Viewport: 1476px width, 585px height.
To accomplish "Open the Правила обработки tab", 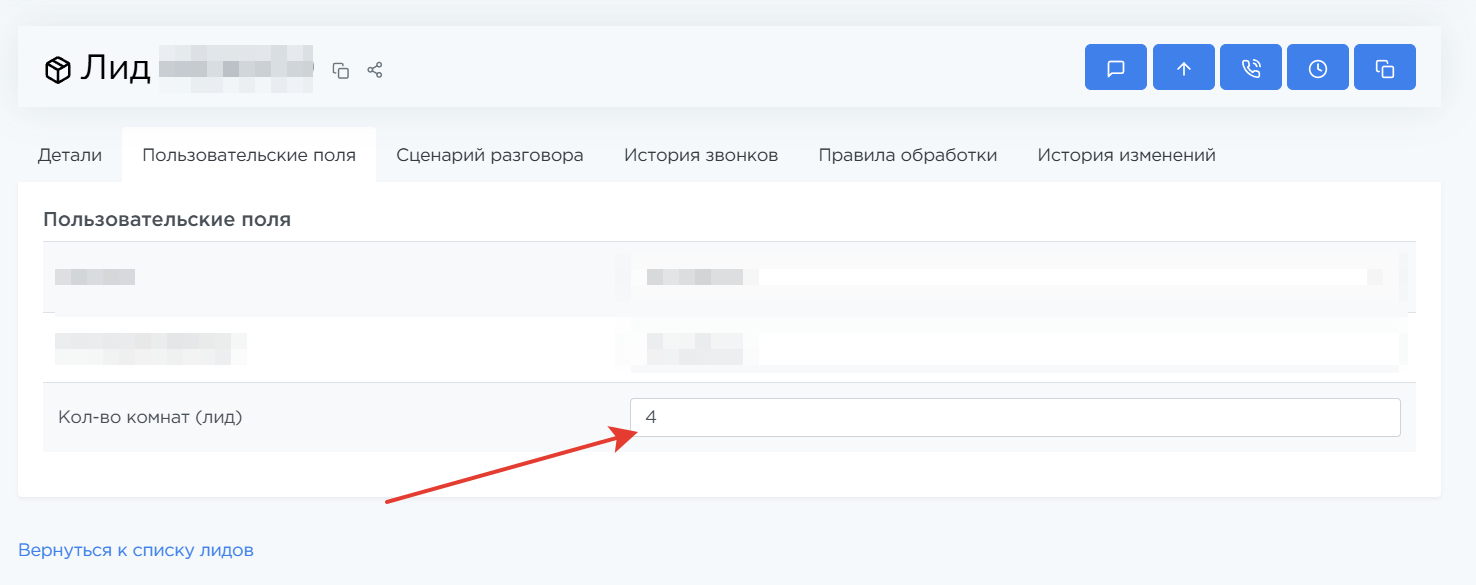I will point(907,155).
